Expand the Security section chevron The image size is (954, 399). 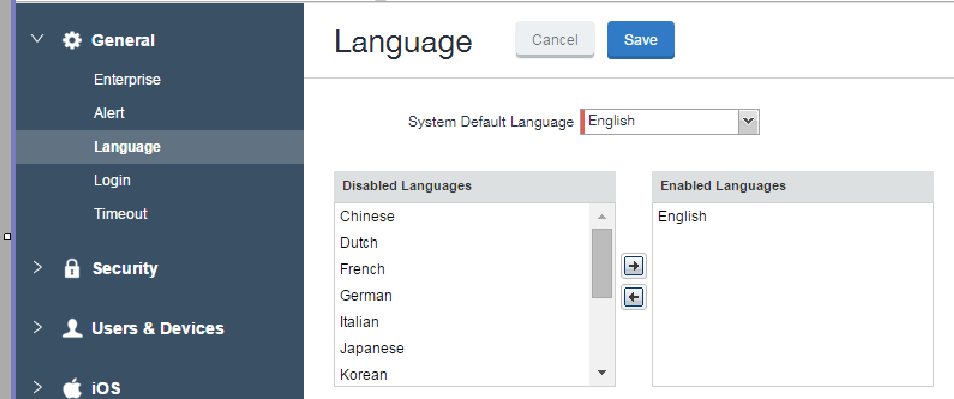pos(38,267)
